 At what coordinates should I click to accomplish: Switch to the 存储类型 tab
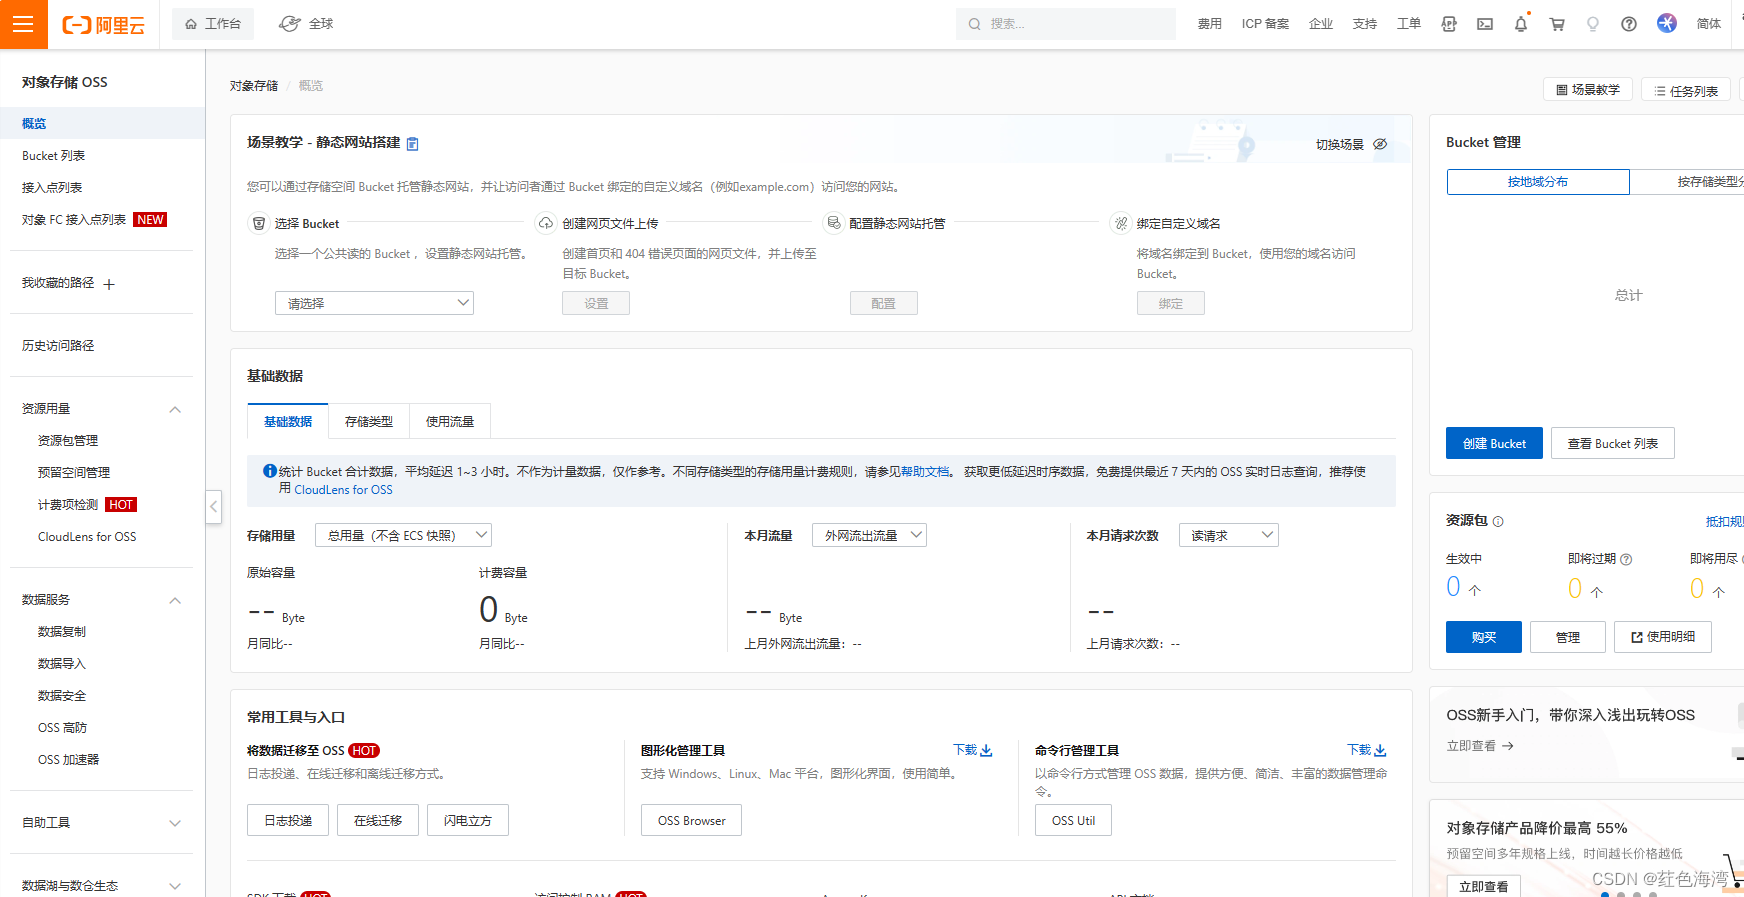(x=369, y=421)
